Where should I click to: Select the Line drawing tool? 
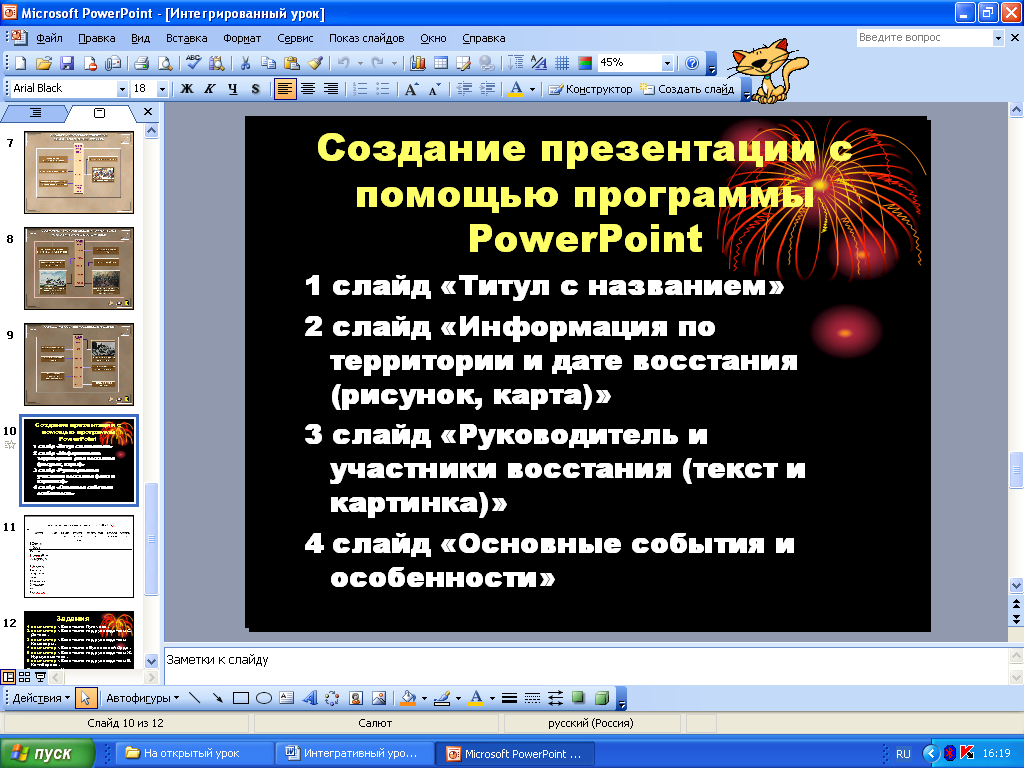coord(194,698)
